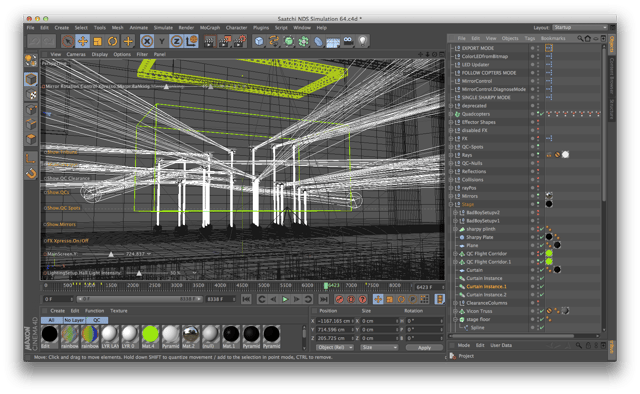Open the Edit Render Settings gear clapperboard

coord(240,41)
